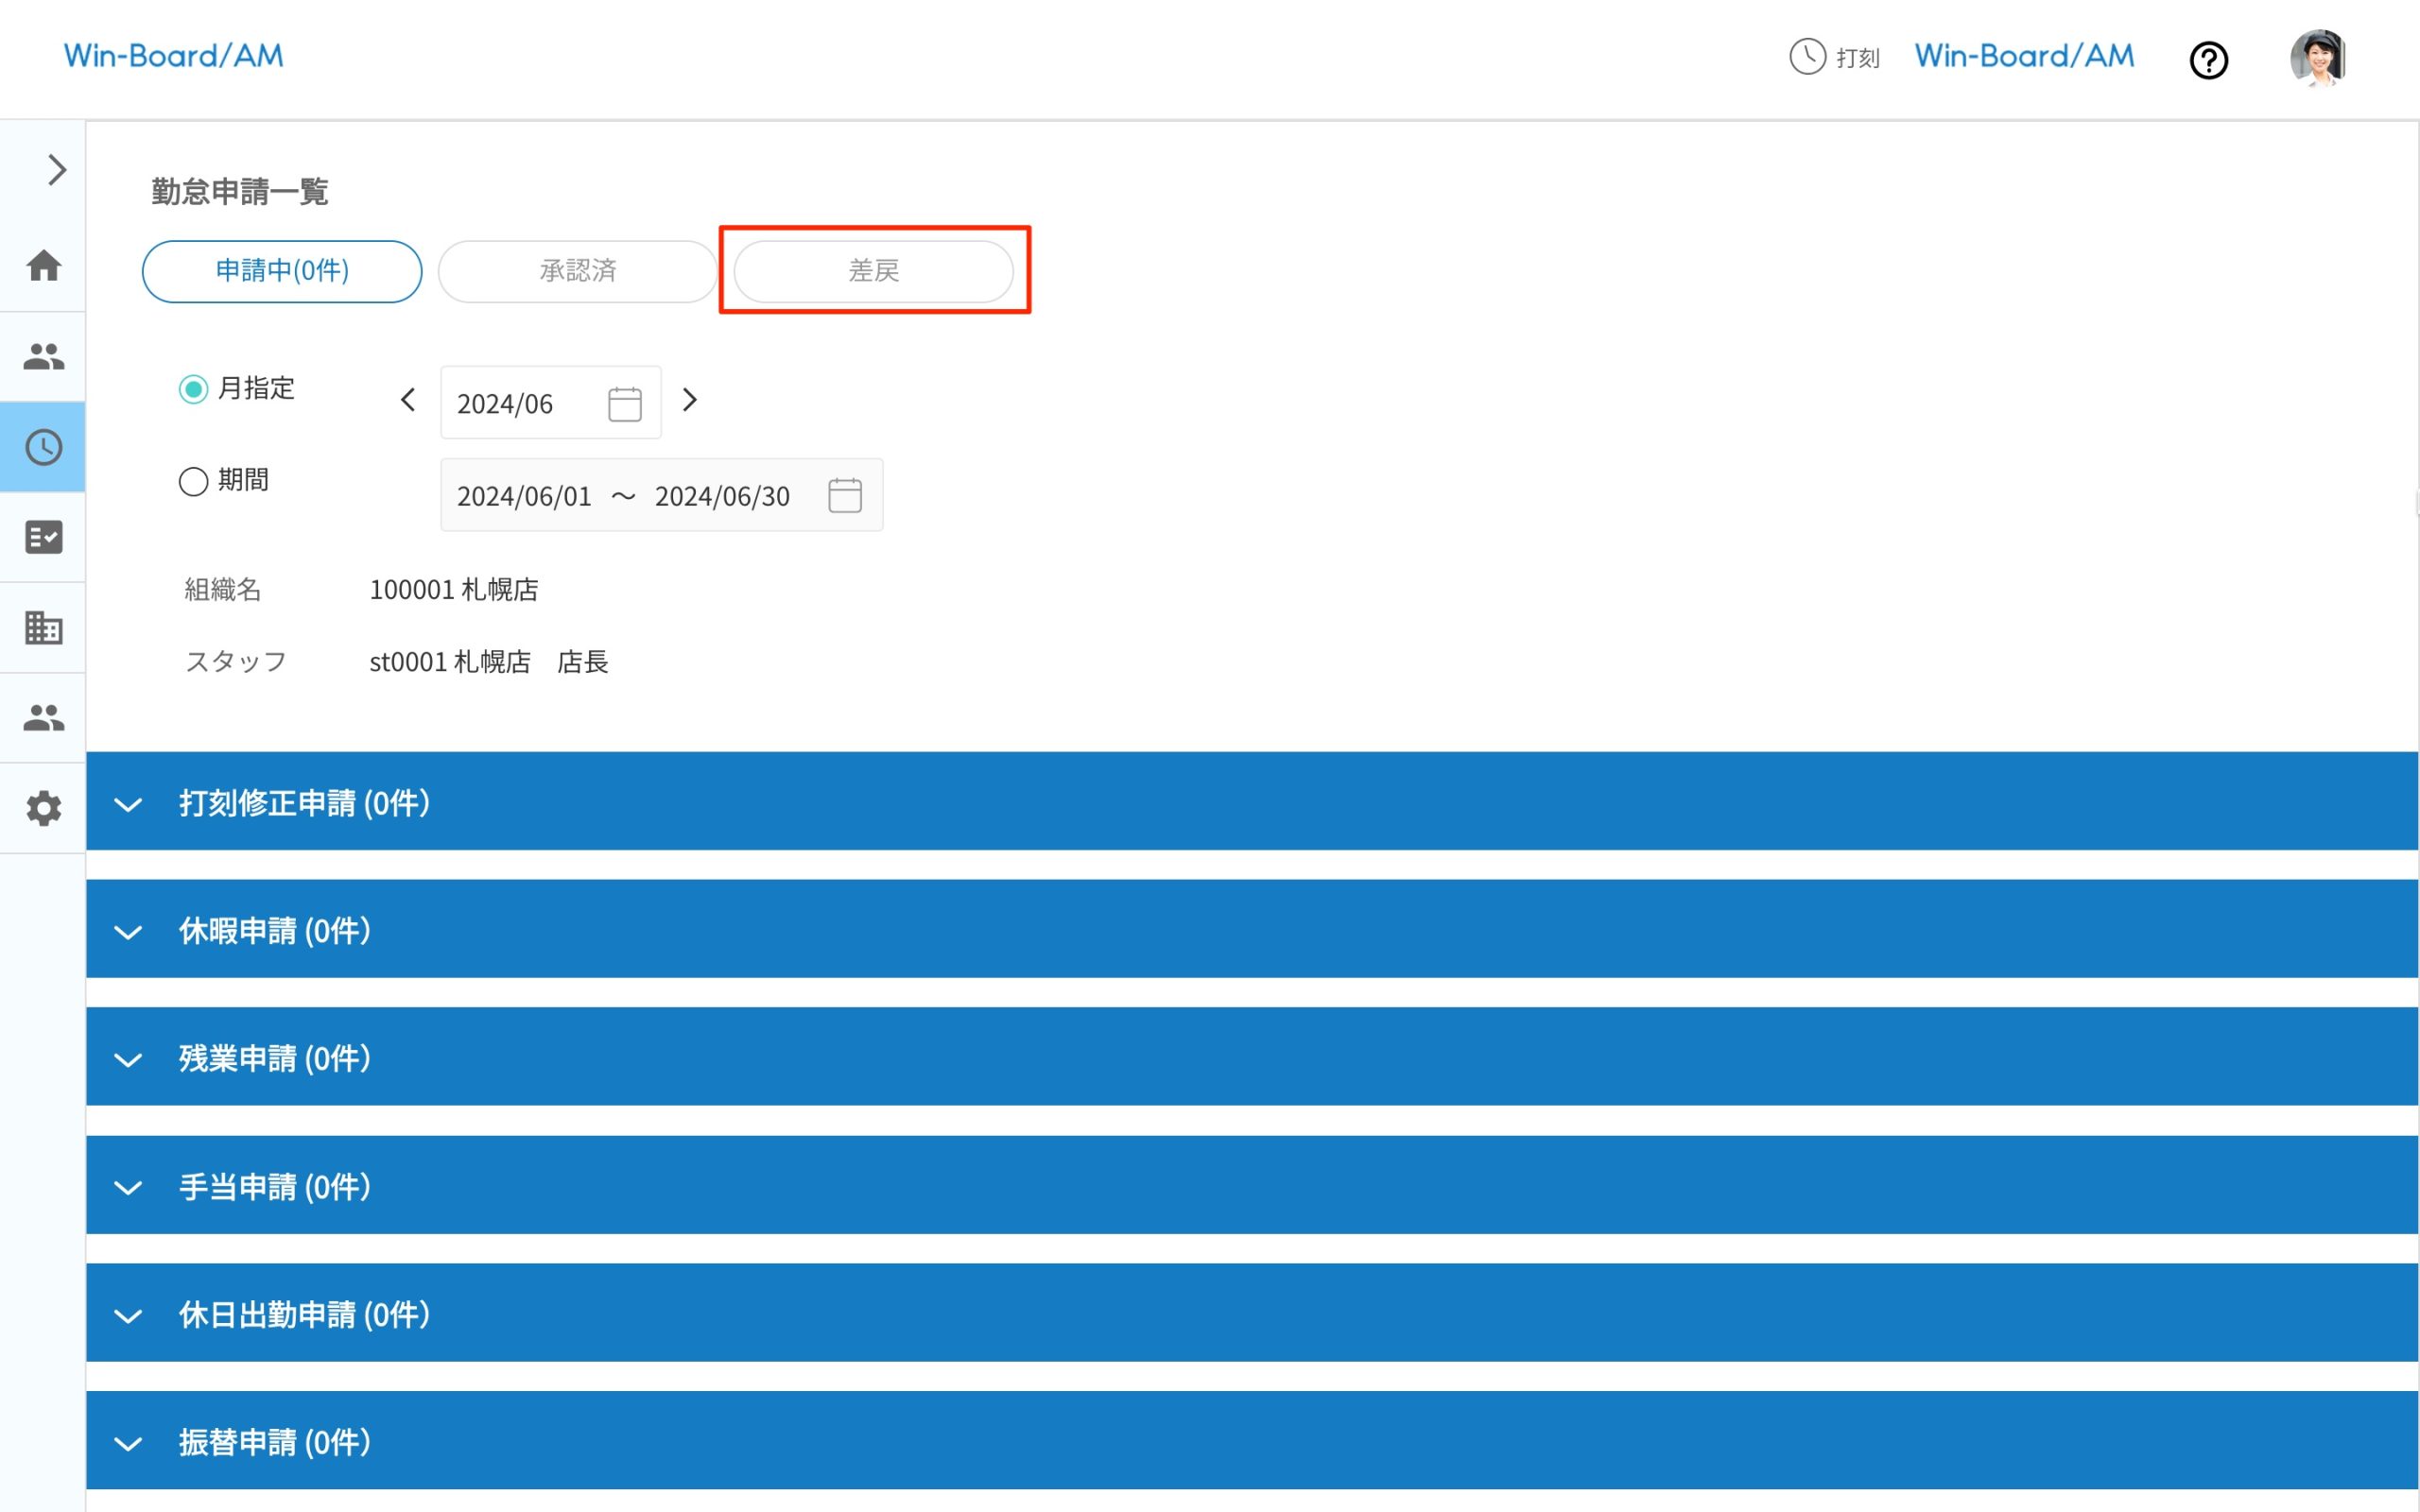Switch to the 承認済 tab
The width and height of the screenshot is (2420, 1512).
point(576,270)
